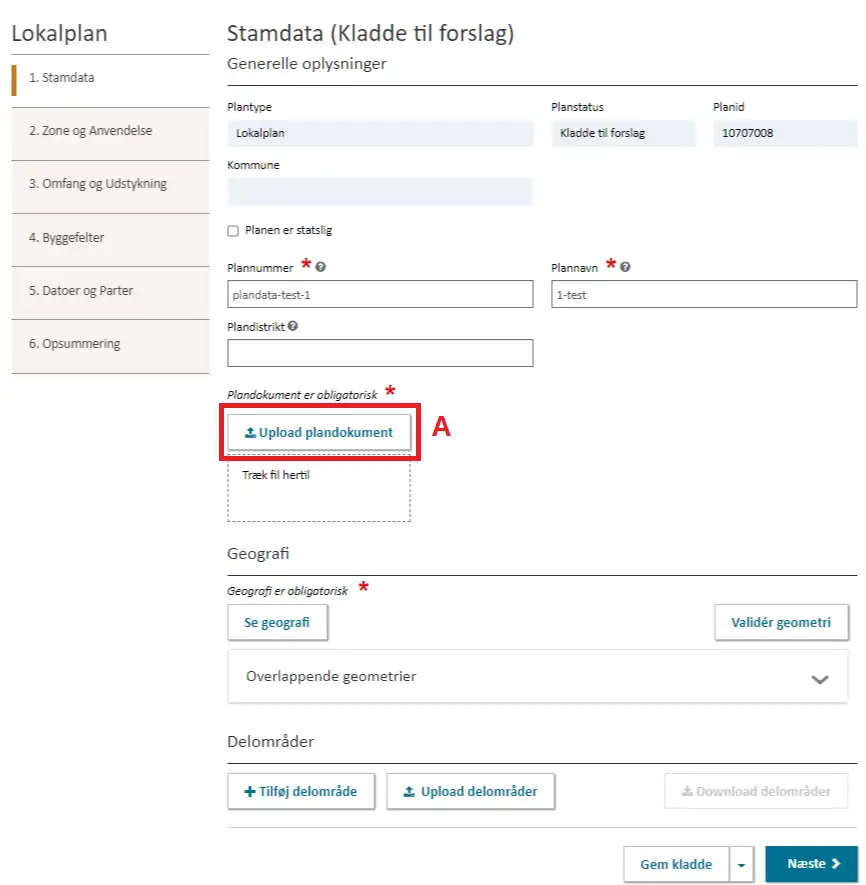Click into the Plandistrikt text field
Screen dimensions: 866x885
(x=380, y=353)
